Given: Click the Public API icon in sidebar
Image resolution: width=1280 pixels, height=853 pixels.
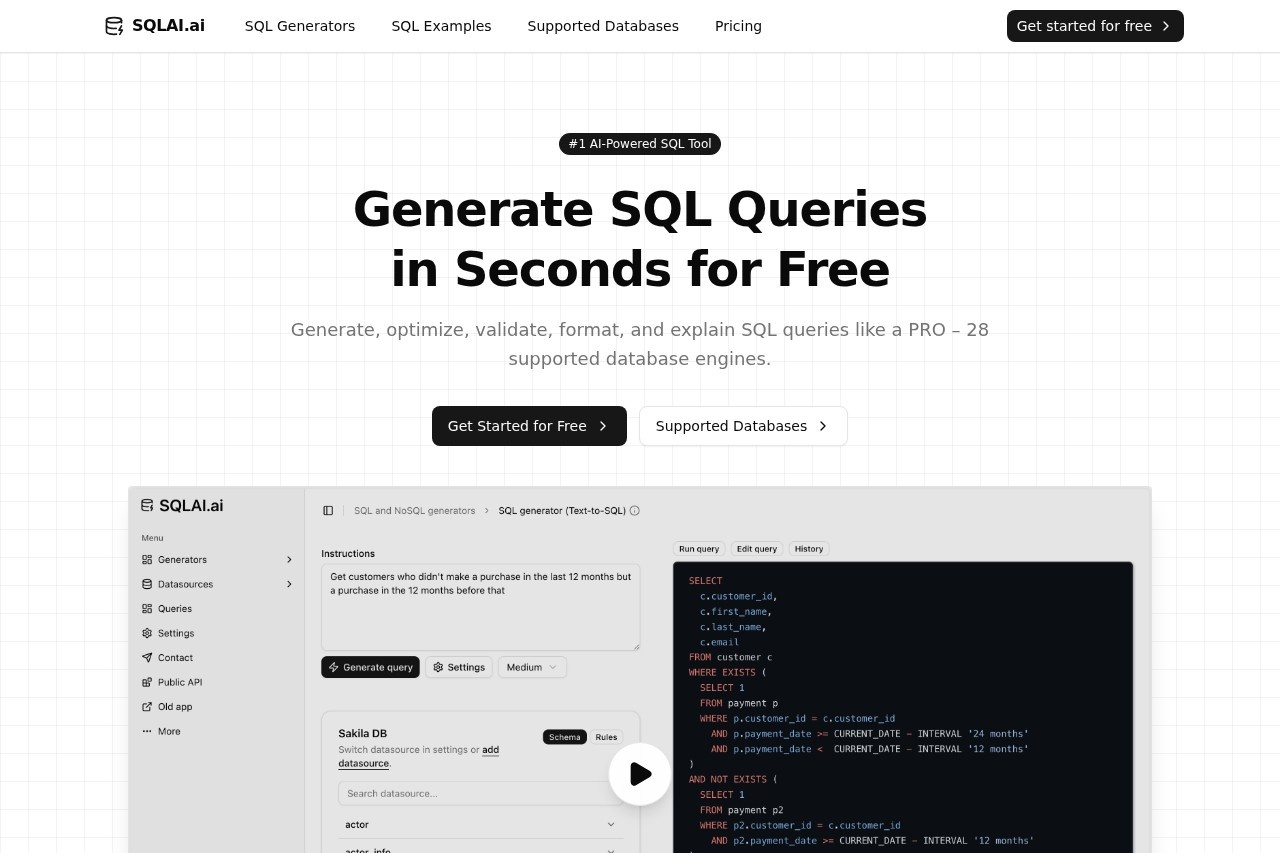Looking at the screenshot, I should (147, 682).
